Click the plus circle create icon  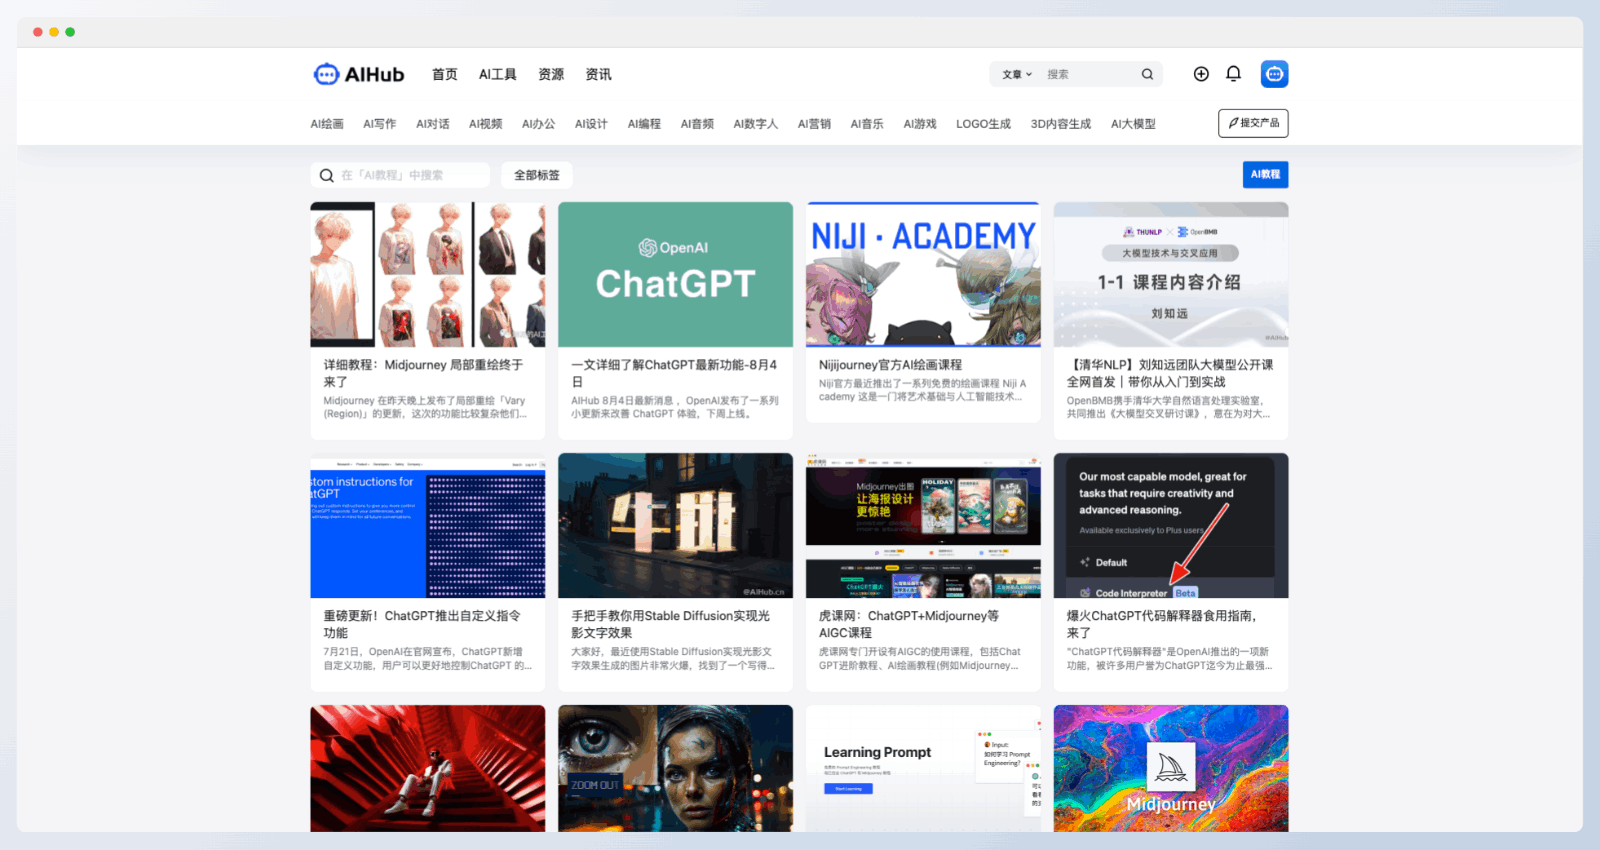1201,74
